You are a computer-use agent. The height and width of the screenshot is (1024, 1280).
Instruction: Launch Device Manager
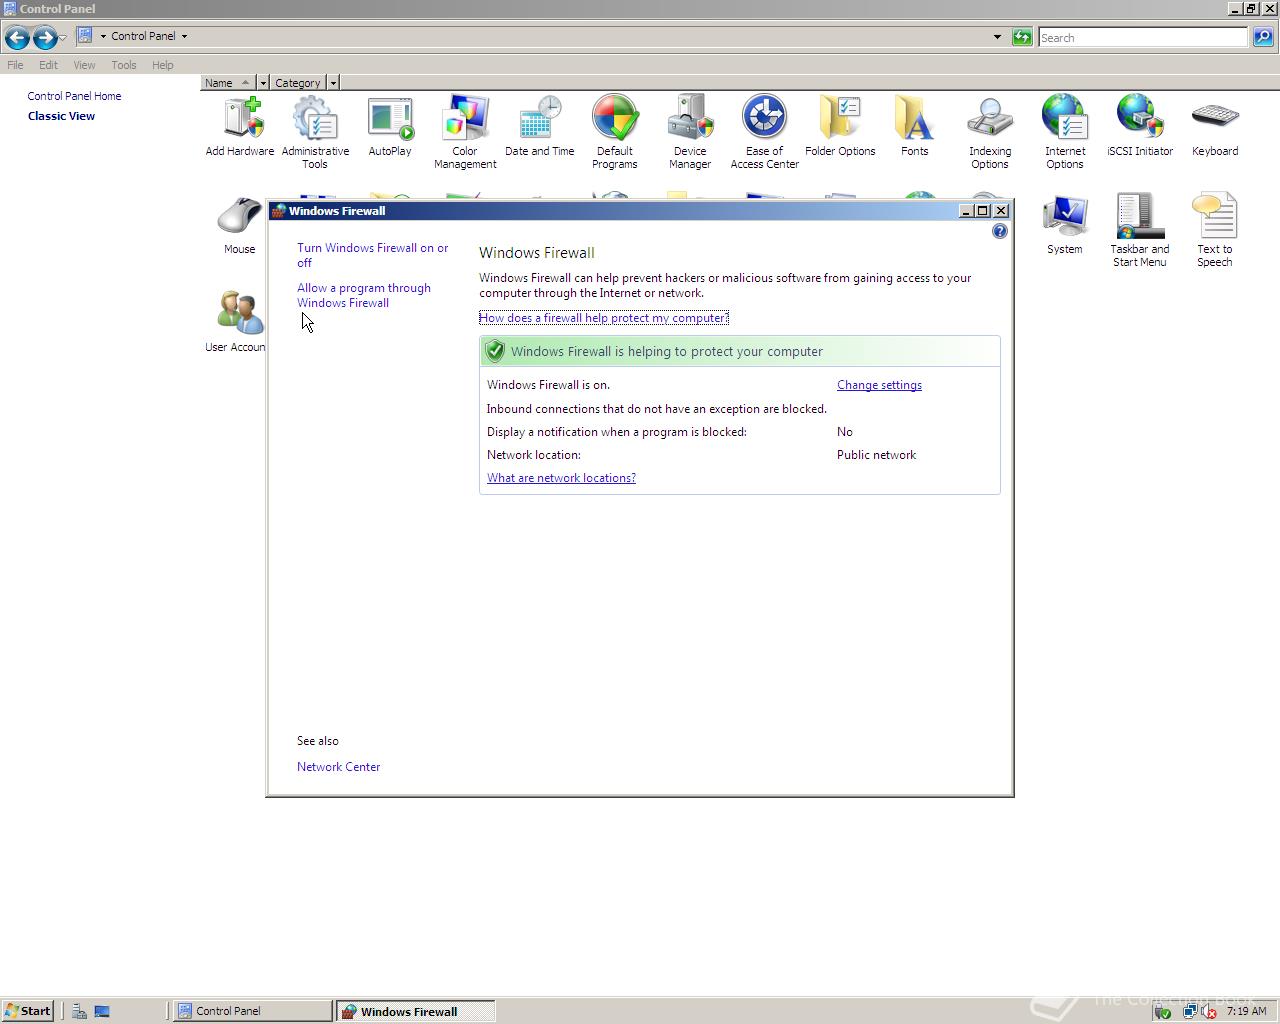tap(690, 132)
